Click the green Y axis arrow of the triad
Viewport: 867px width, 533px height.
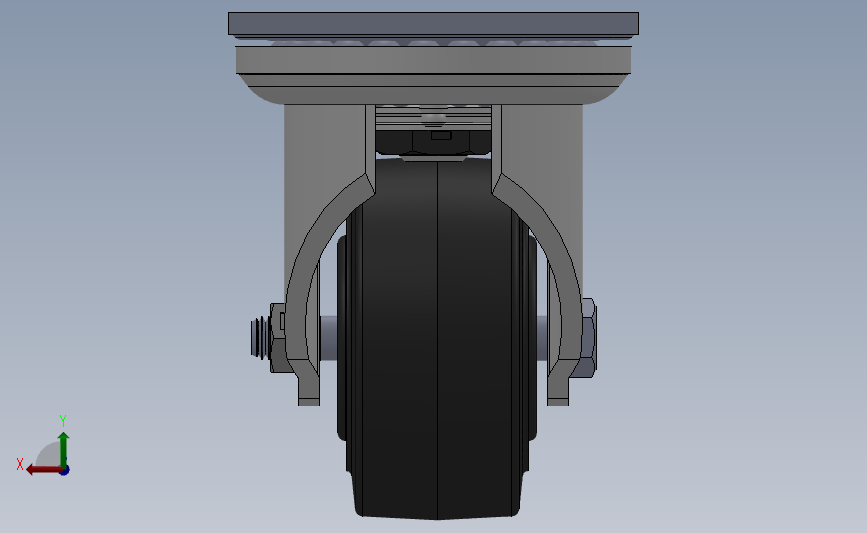63,449
